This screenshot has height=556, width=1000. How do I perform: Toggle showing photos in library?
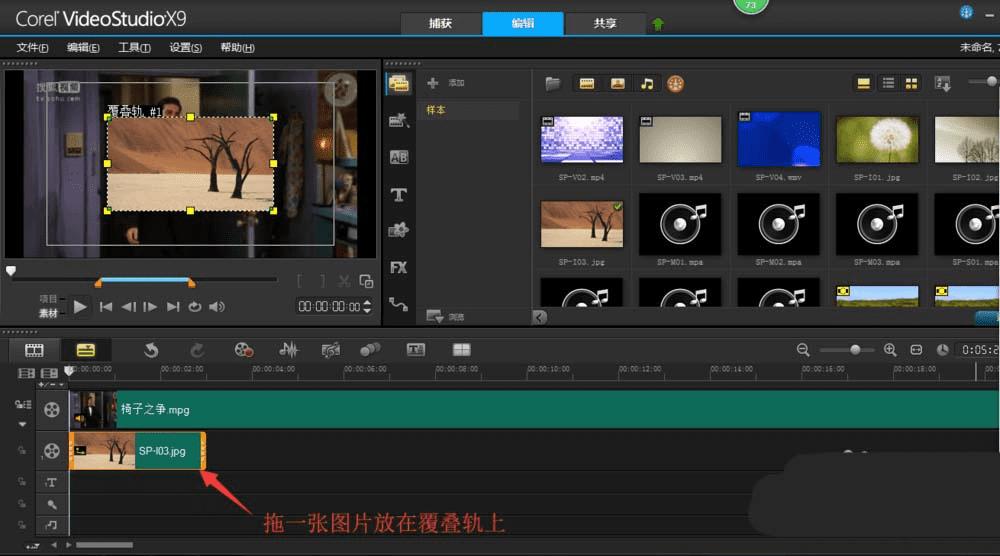617,84
